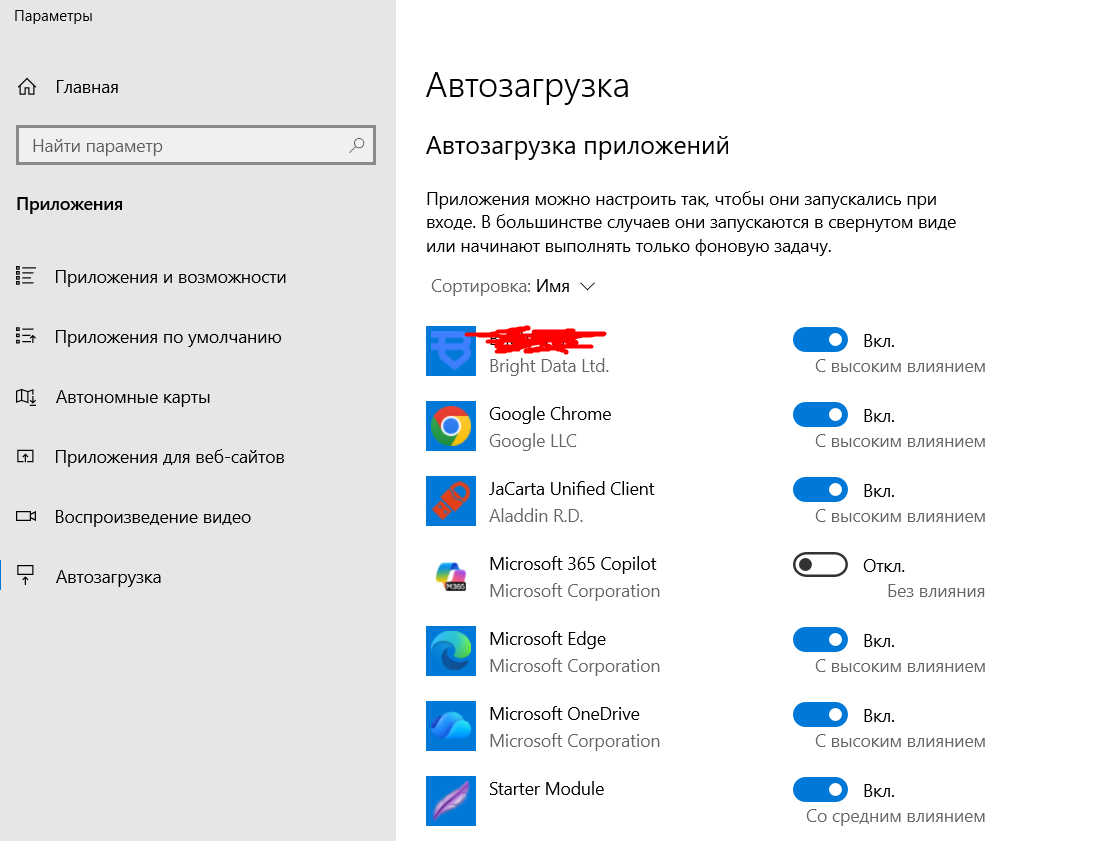Click the Приложения по умолчанию icon
Screen dimensions: 1095x841
(26, 336)
